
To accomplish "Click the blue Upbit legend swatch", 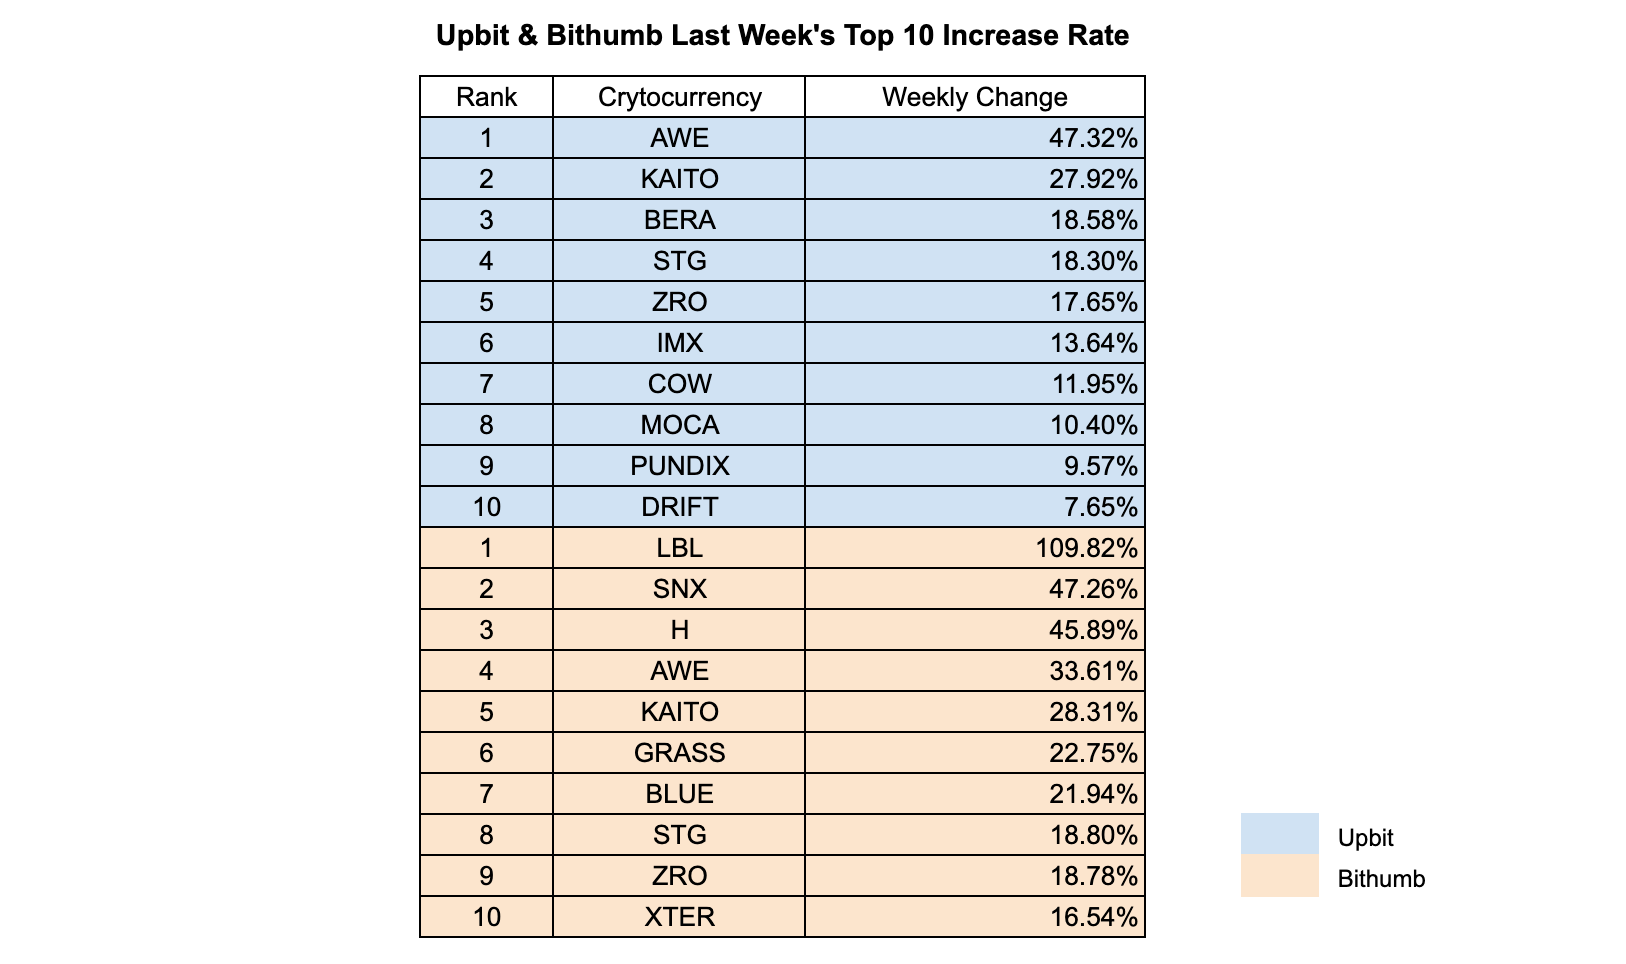I will 1279,833.
